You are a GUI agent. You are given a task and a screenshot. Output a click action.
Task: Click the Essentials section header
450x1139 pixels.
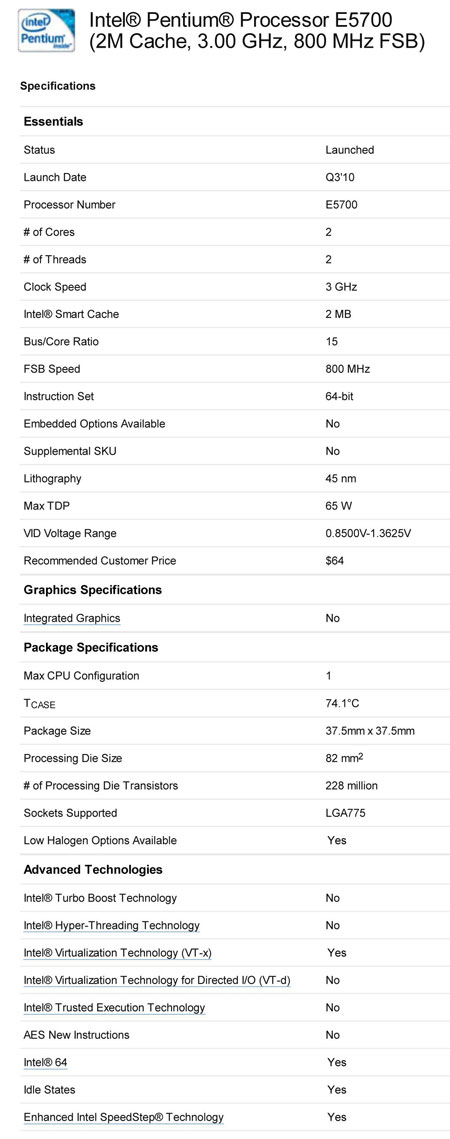click(53, 121)
